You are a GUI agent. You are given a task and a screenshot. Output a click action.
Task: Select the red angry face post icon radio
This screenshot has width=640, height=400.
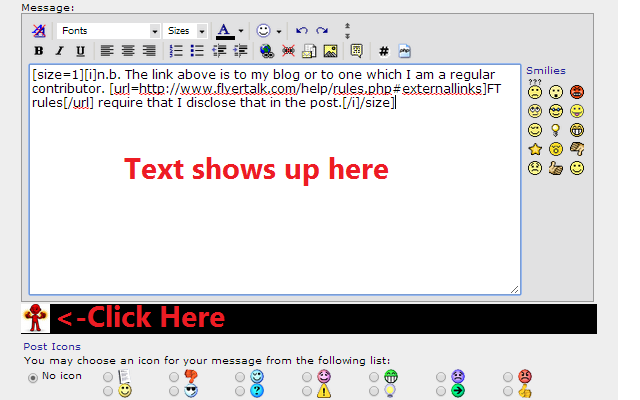[508, 376]
